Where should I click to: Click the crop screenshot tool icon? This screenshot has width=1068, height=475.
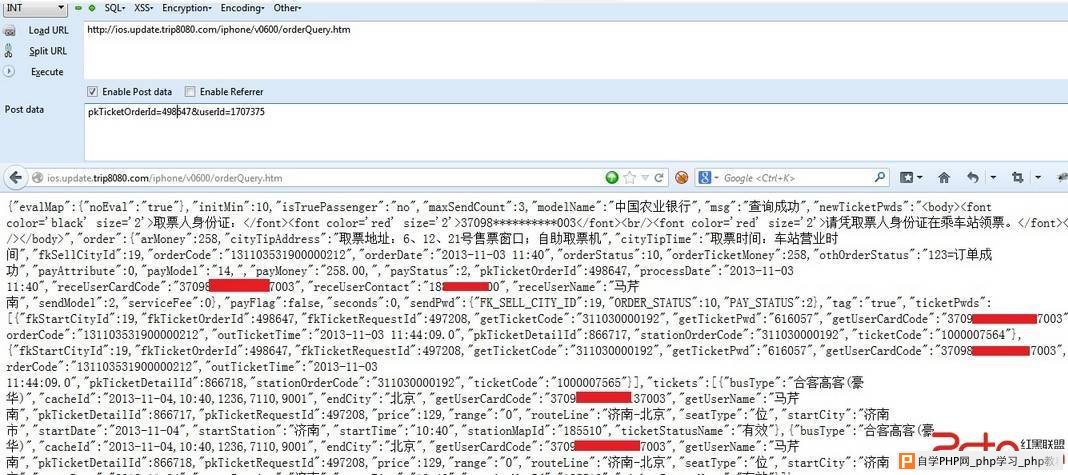1018,177
